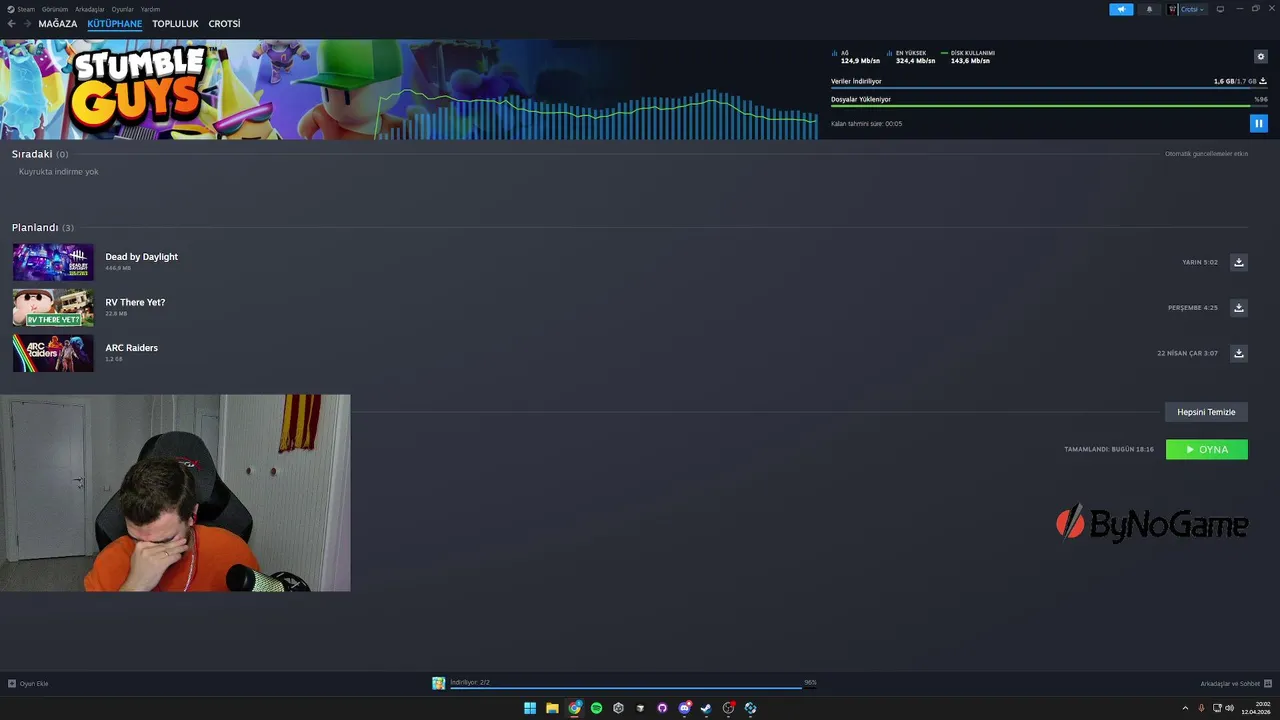Open the announcements megaphone button
Image resolution: width=1280 pixels, height=720 pixels.
(1121, 9)
